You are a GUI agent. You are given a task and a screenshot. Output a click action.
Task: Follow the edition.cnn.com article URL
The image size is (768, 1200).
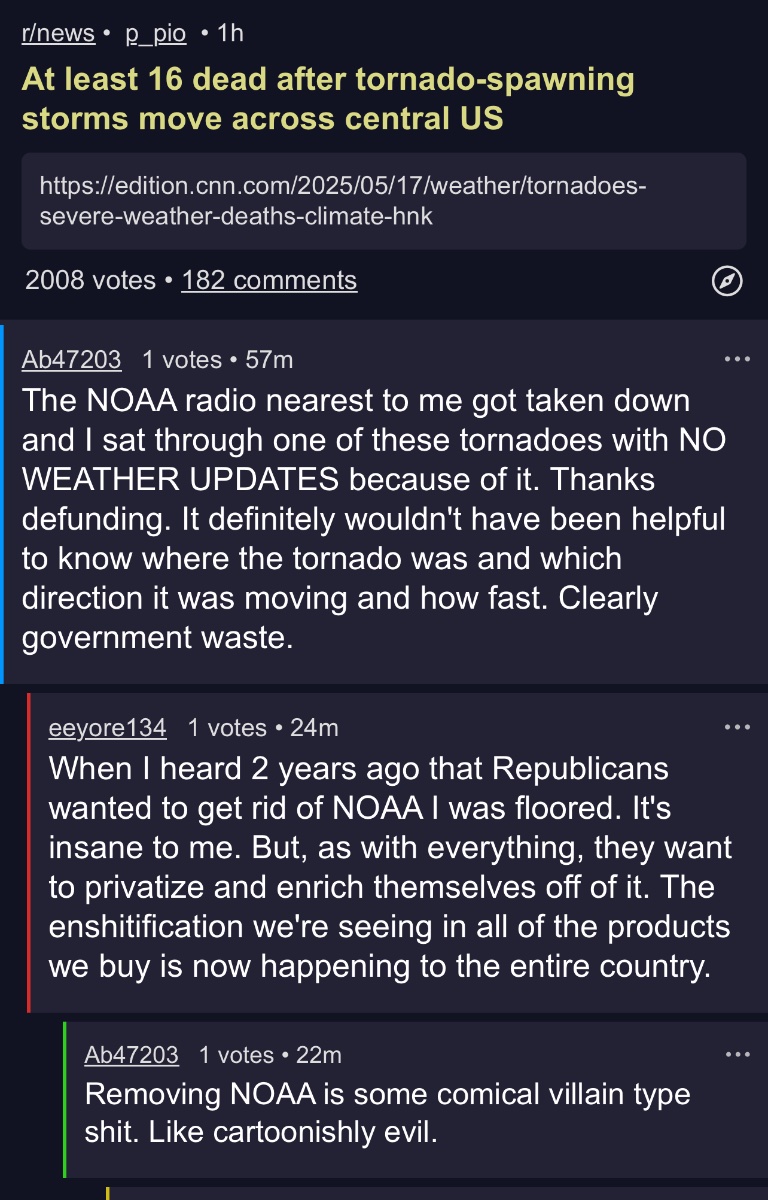(x=384, y=200)
